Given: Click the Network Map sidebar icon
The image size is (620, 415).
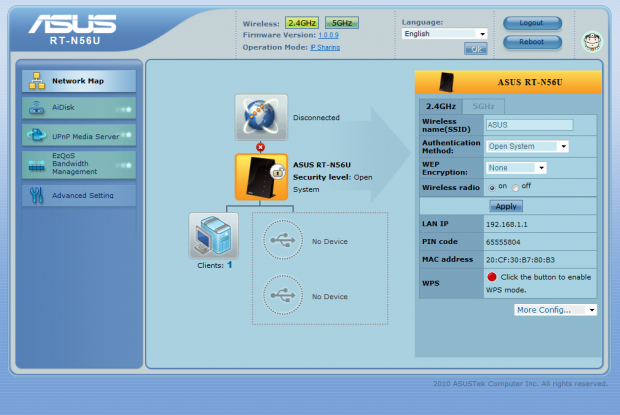Looking at the screenshot, I should [x=36, y=81].
